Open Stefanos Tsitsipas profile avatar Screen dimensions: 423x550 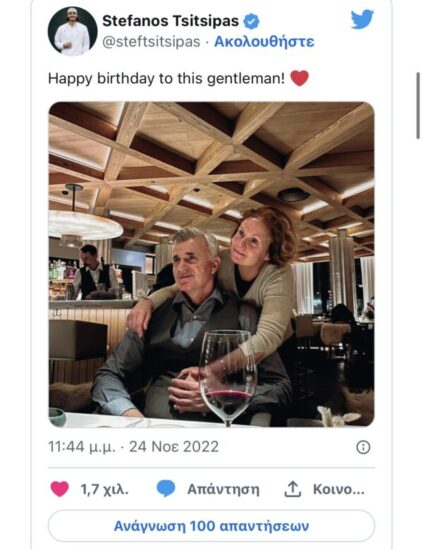tap(72, 31)
